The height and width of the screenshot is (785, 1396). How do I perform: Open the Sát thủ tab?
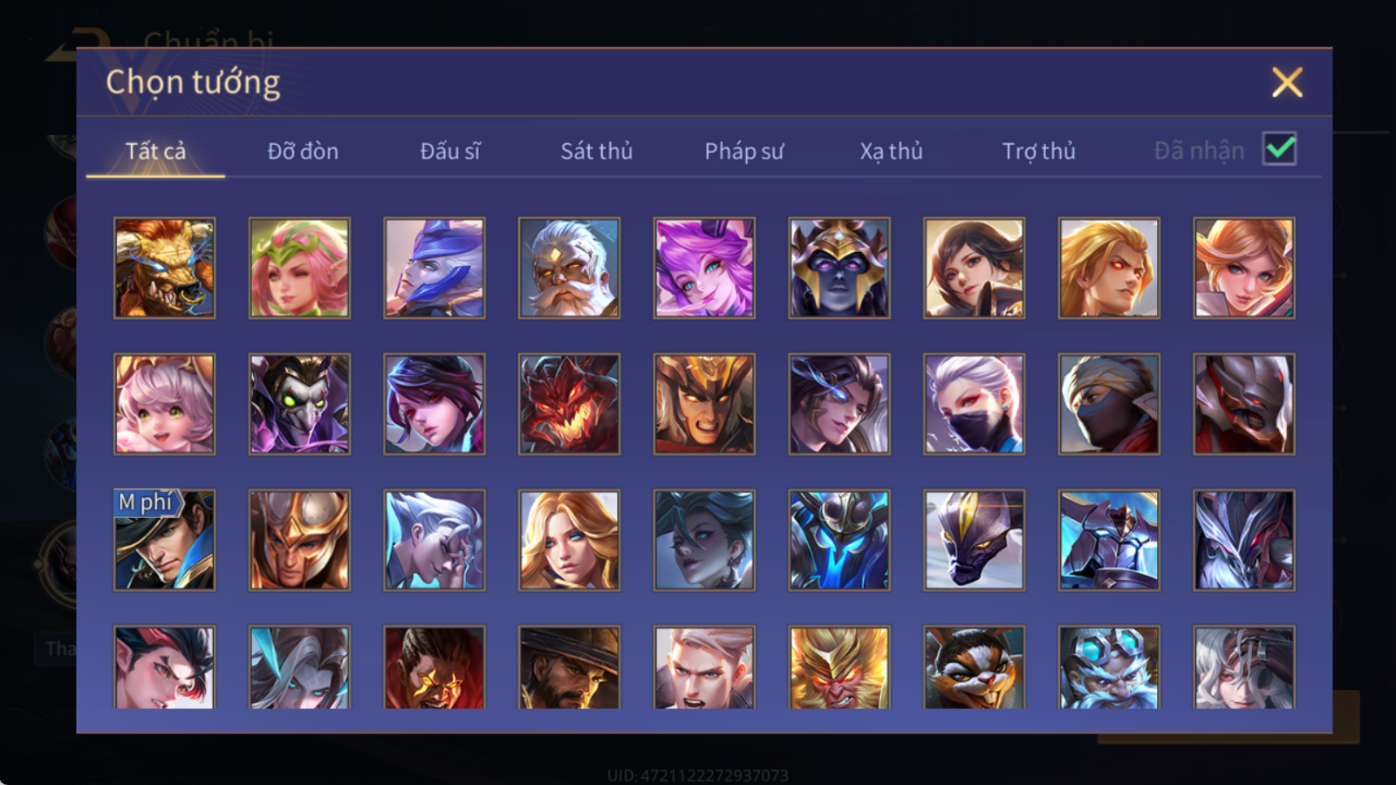pyautogui.click(x=597, y=151)
